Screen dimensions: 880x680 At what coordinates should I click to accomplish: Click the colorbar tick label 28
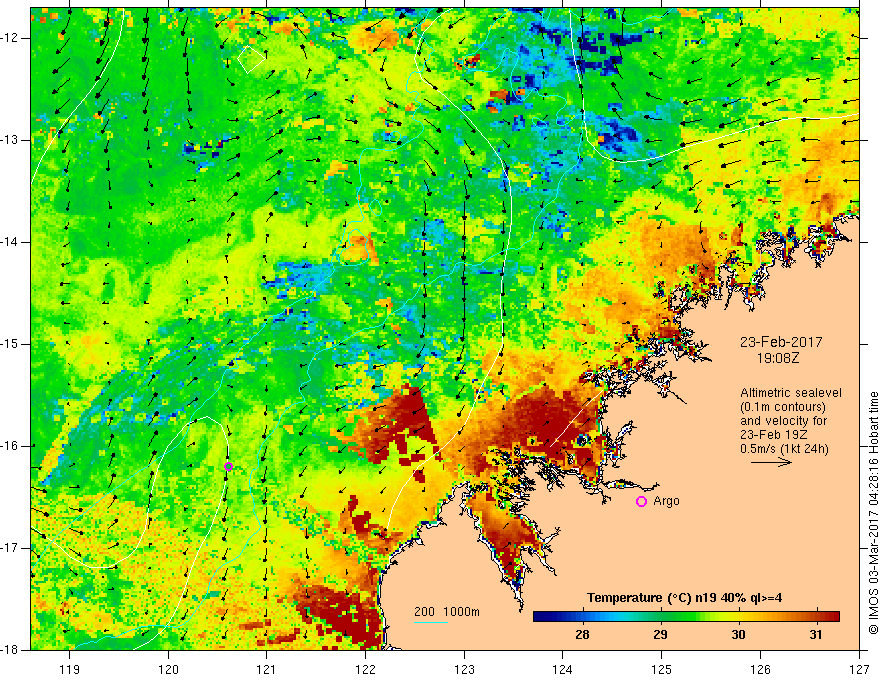[x=583, y=635]
